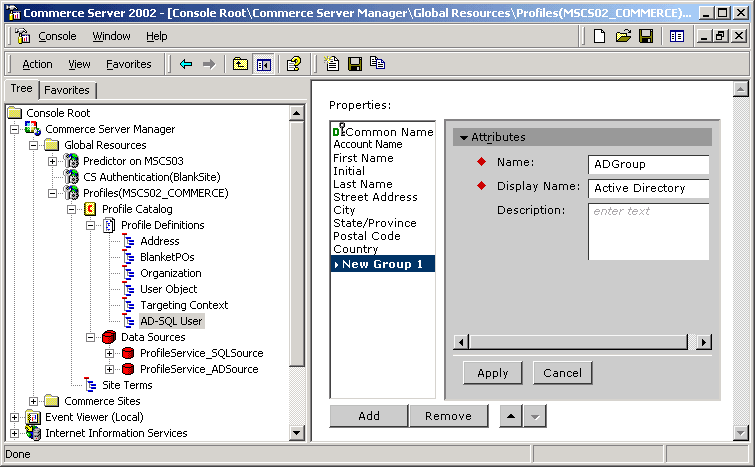Click the move-up arrow next to Remove
The height and width of the screenshot is (467, 755).
point(511,416)
